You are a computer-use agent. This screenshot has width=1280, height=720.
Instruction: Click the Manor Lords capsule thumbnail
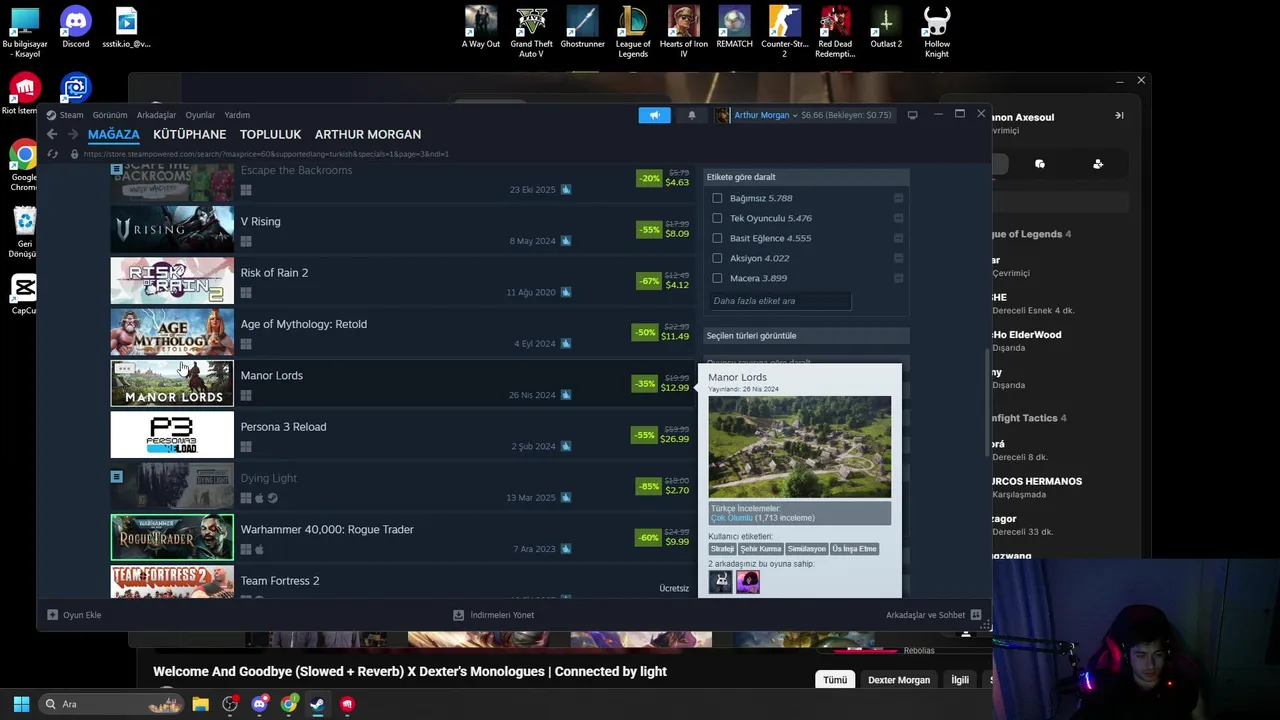click(172, 384)
